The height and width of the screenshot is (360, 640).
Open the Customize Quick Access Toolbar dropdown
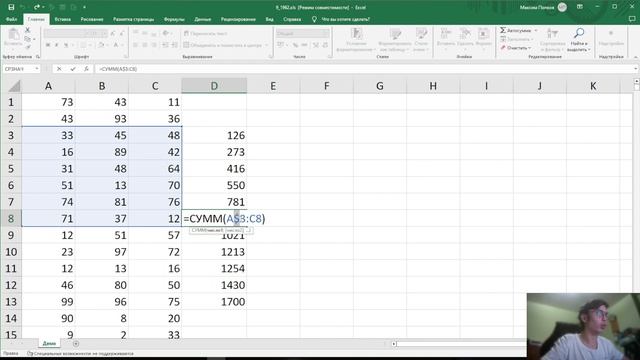(x=84, y=7)
